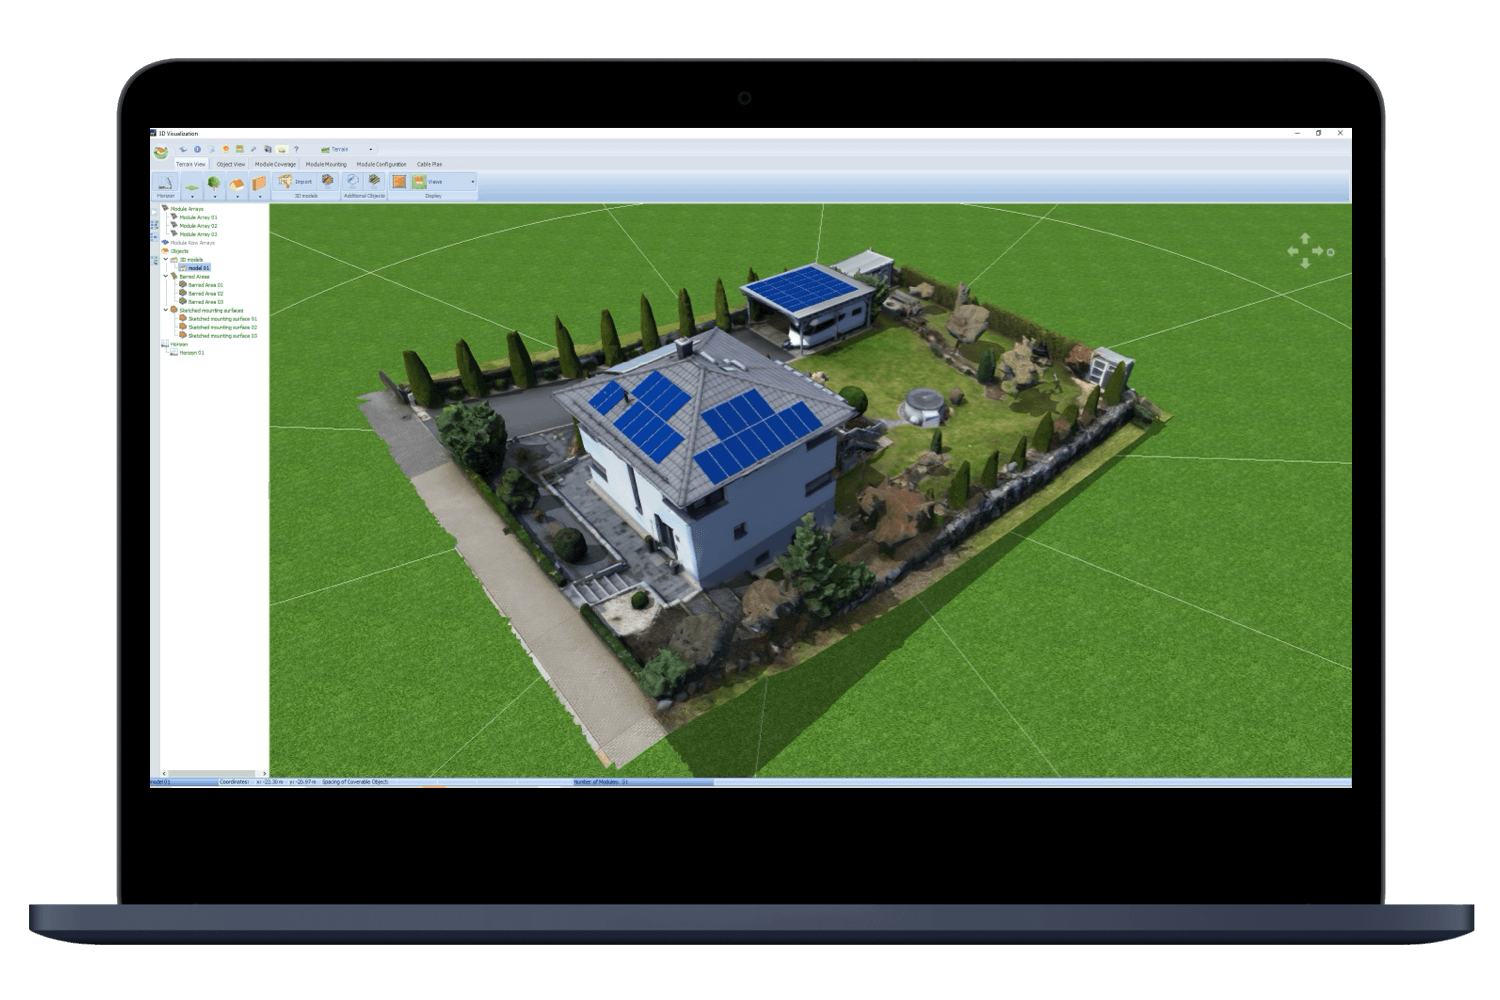The height and width of the screenshot is (1000, 1500).
Task: Click the icon right of Import in 3D models
Action: [327, 181]
